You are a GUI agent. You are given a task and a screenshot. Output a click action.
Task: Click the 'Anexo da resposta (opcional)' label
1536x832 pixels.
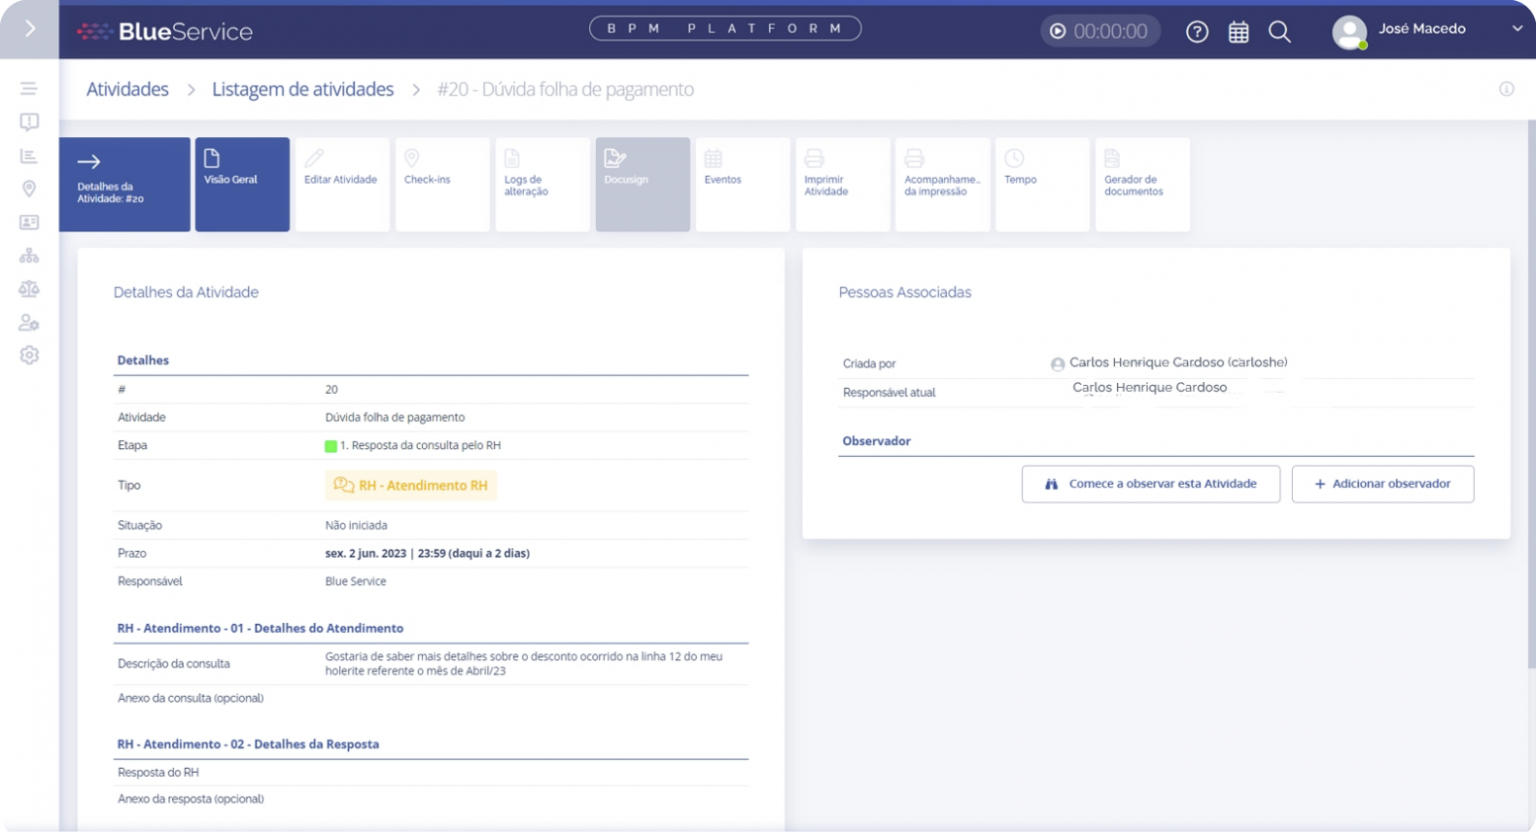[191, 799]
